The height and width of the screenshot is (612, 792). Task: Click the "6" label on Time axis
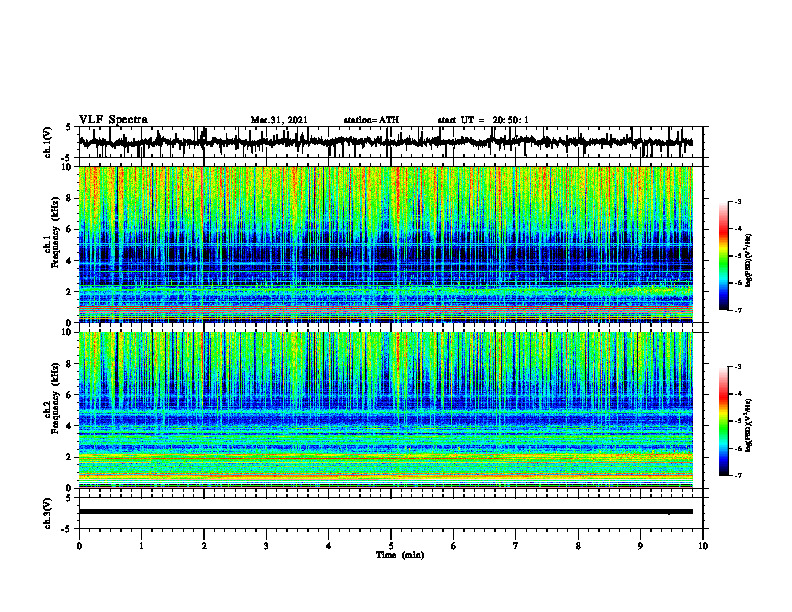click(454, 546)
